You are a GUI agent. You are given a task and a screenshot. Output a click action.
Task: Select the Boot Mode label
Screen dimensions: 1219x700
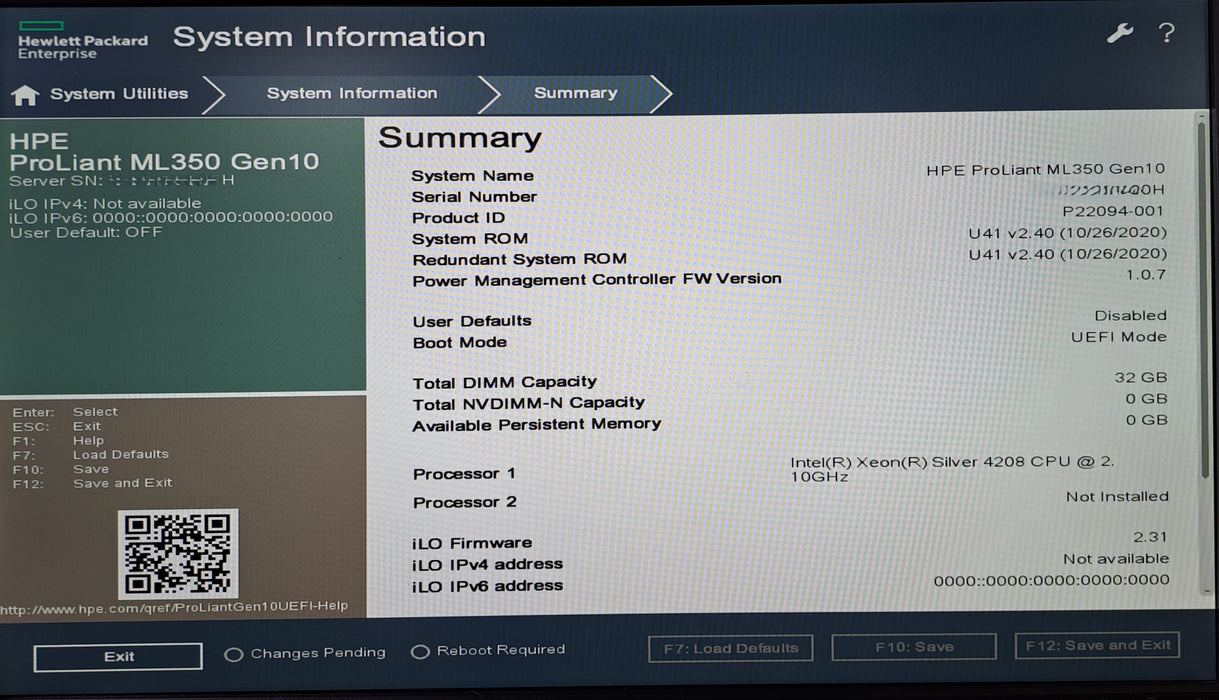pyautogui.click(x=460, y=342)
